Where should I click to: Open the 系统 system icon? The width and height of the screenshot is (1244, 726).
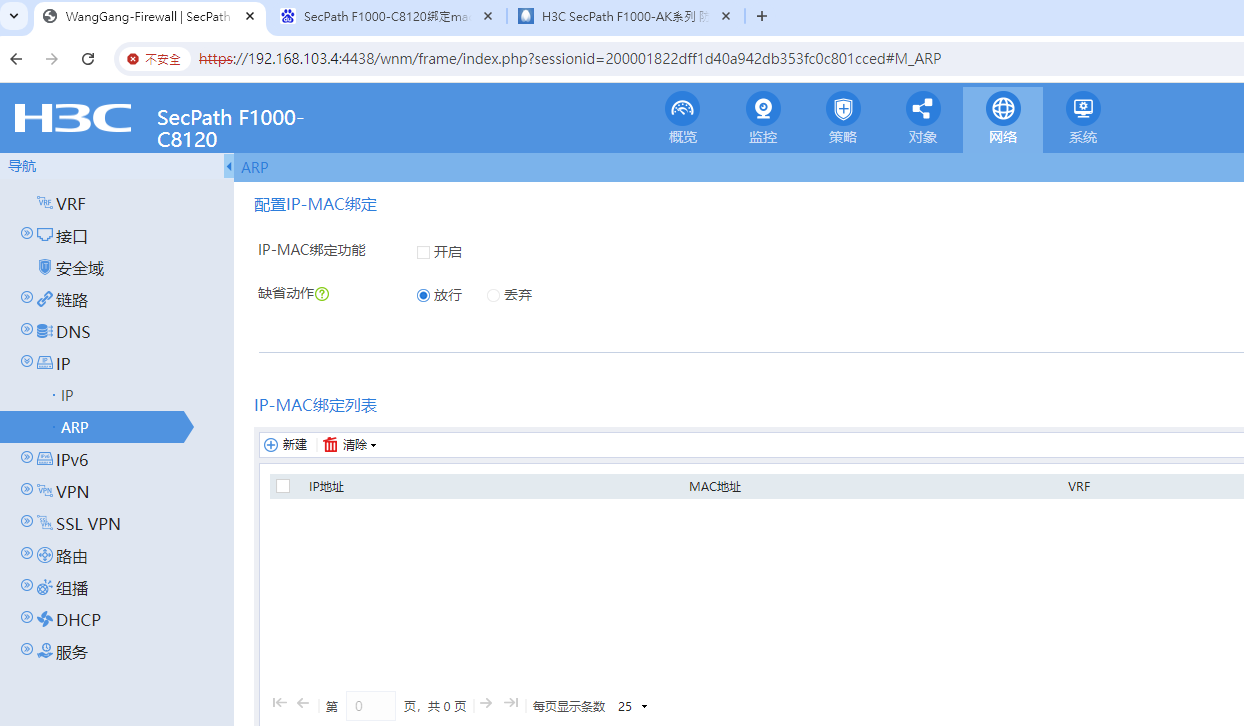1083,109
